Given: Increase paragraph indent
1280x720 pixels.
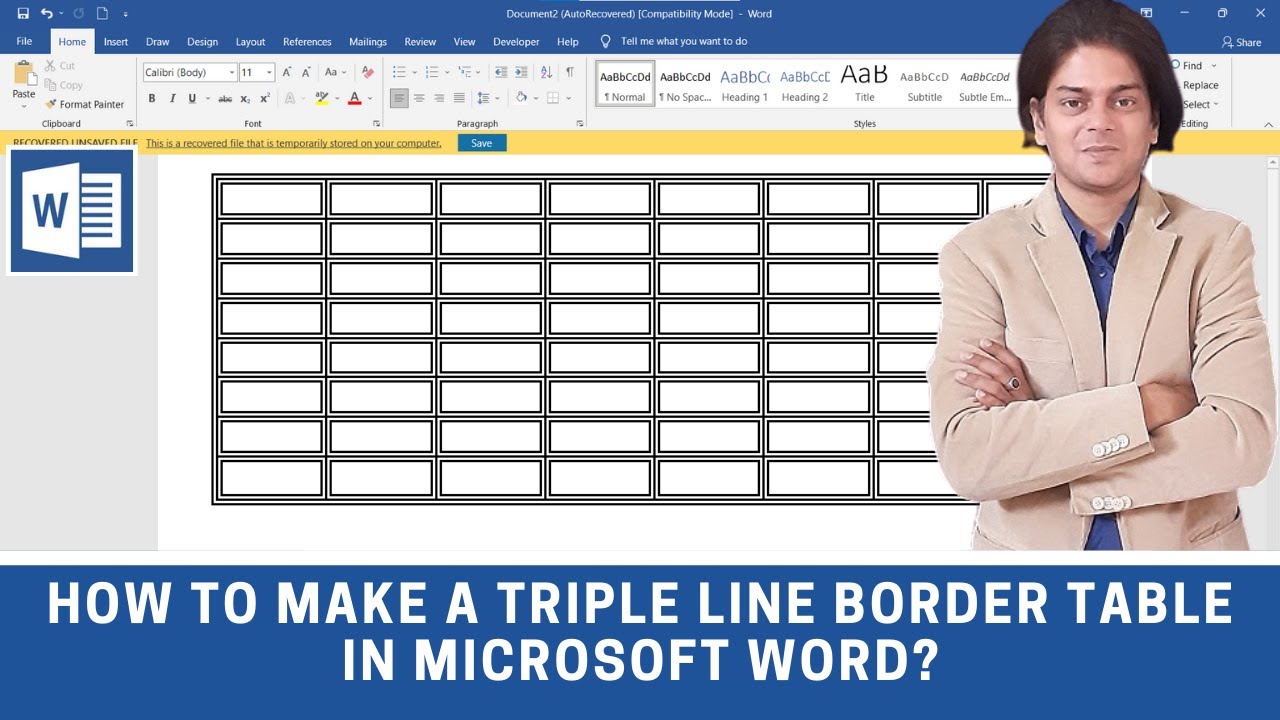Looking at the screenshot, I should pyautogui.click(x=521, y=72).
